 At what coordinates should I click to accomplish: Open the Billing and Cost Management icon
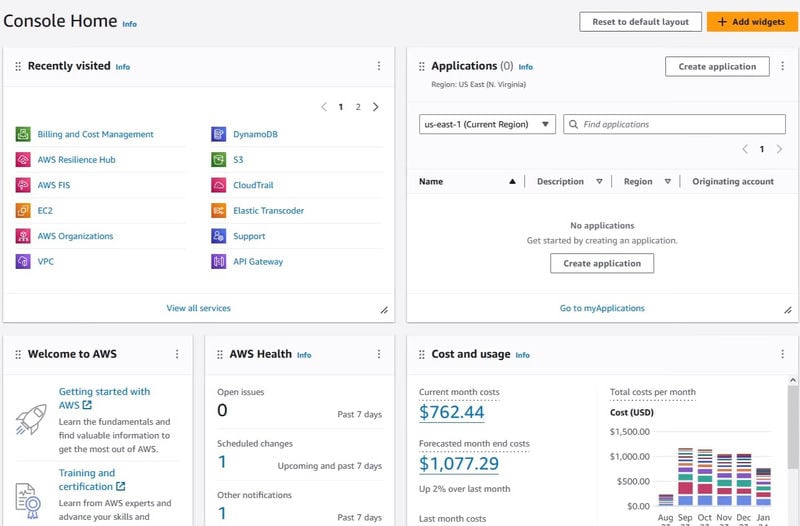click(23, 134)
